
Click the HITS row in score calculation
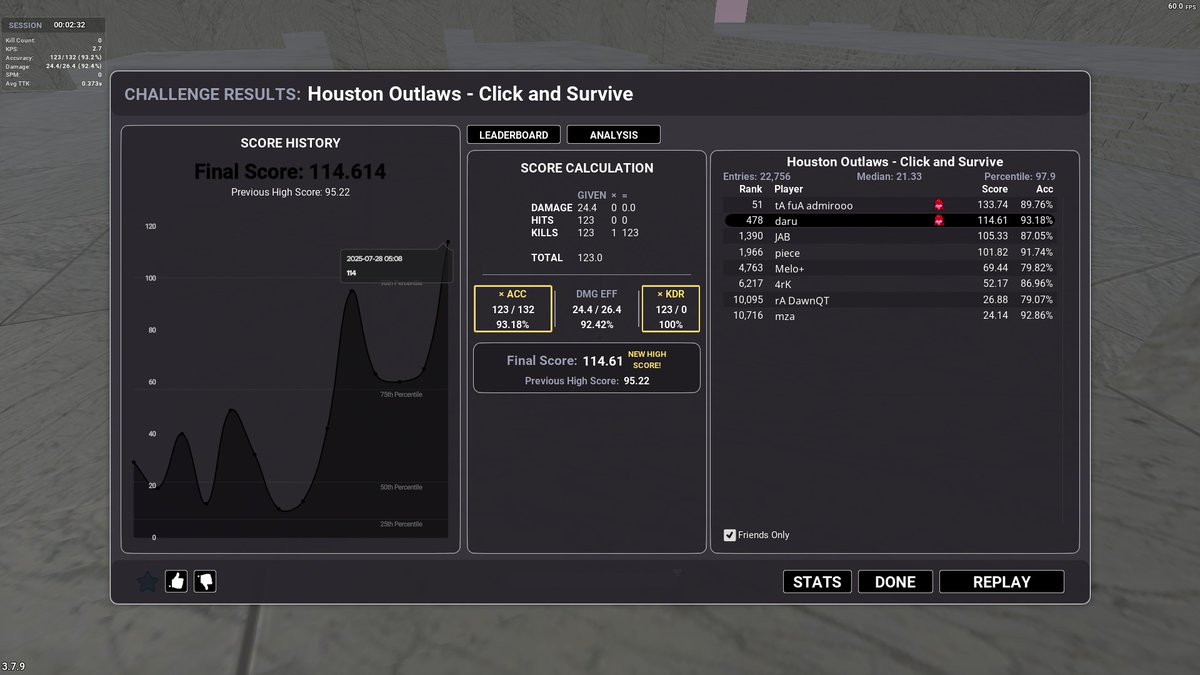[580, 220]
